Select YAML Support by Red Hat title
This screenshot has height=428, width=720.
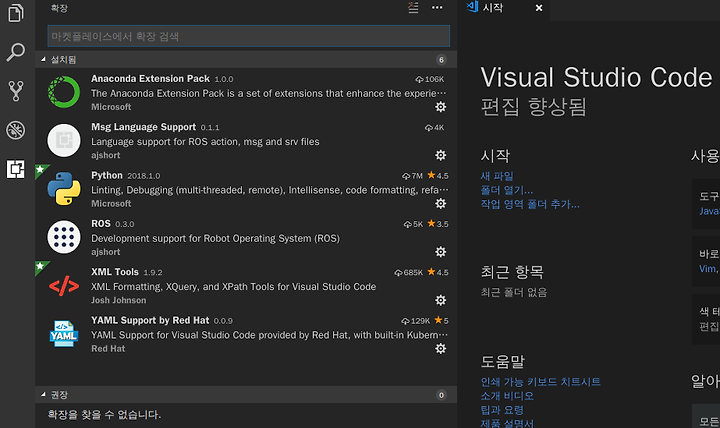click(150, 320)
